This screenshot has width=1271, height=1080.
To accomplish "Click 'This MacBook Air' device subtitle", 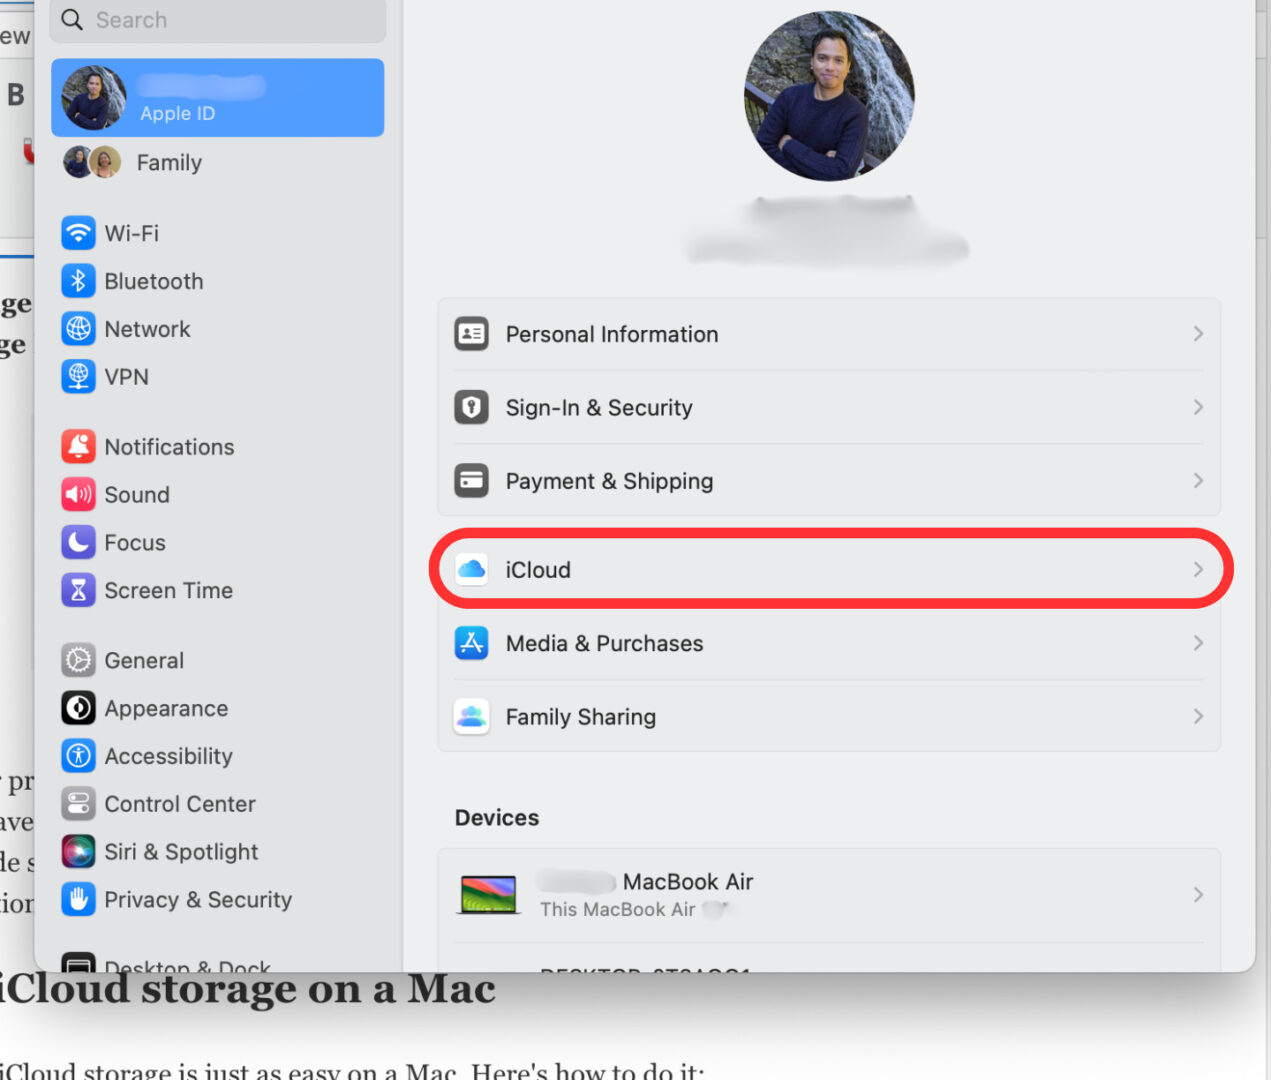I will (x=617, y=909).
